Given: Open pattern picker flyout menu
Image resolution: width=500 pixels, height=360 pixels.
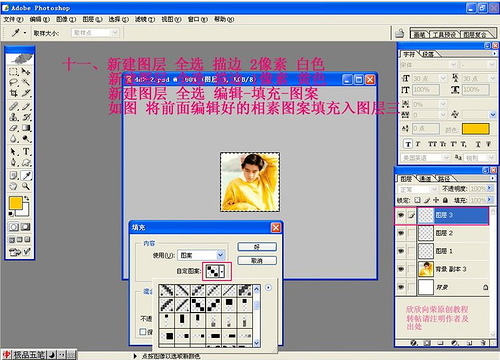Looking at the screenshot, I should (268, 287).
